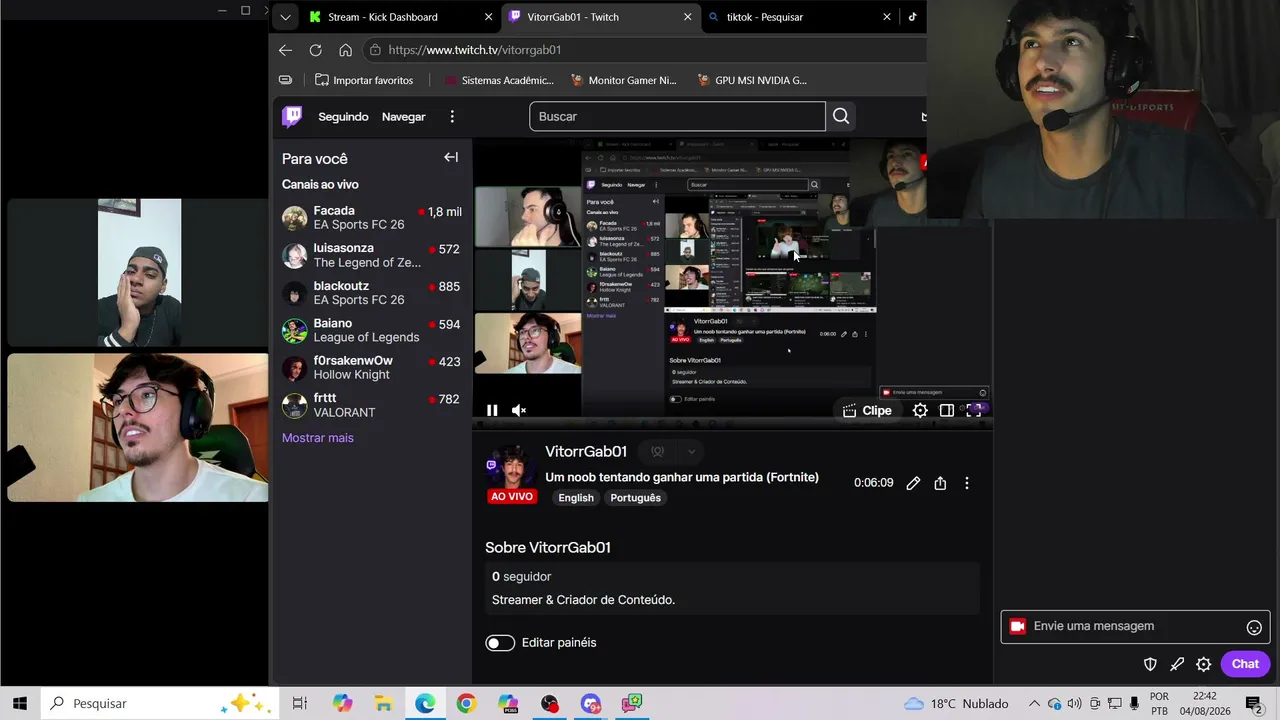
Task: Open chat settings gear
Action: tap(1203, 664)
